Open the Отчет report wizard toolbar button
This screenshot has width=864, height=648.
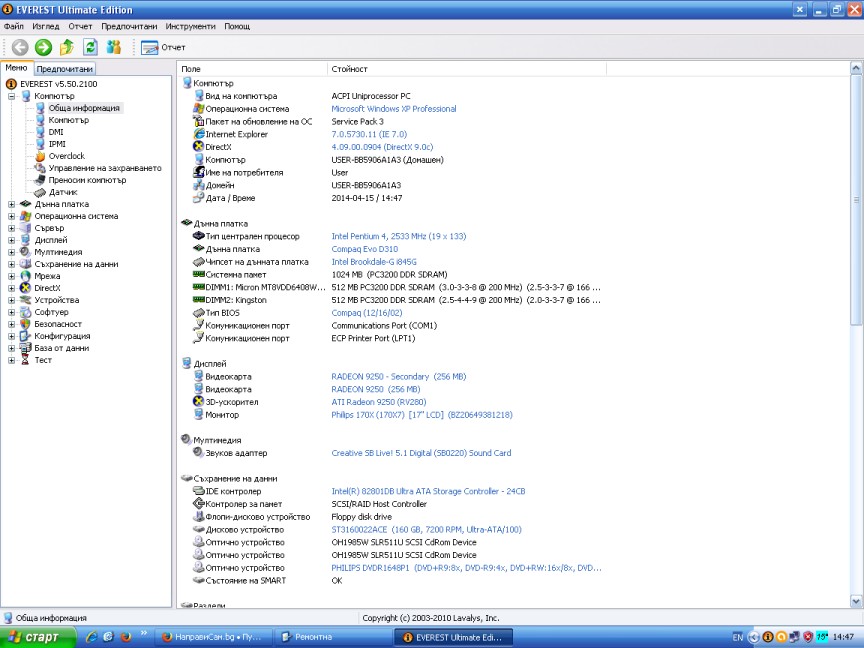coord(163,47)
